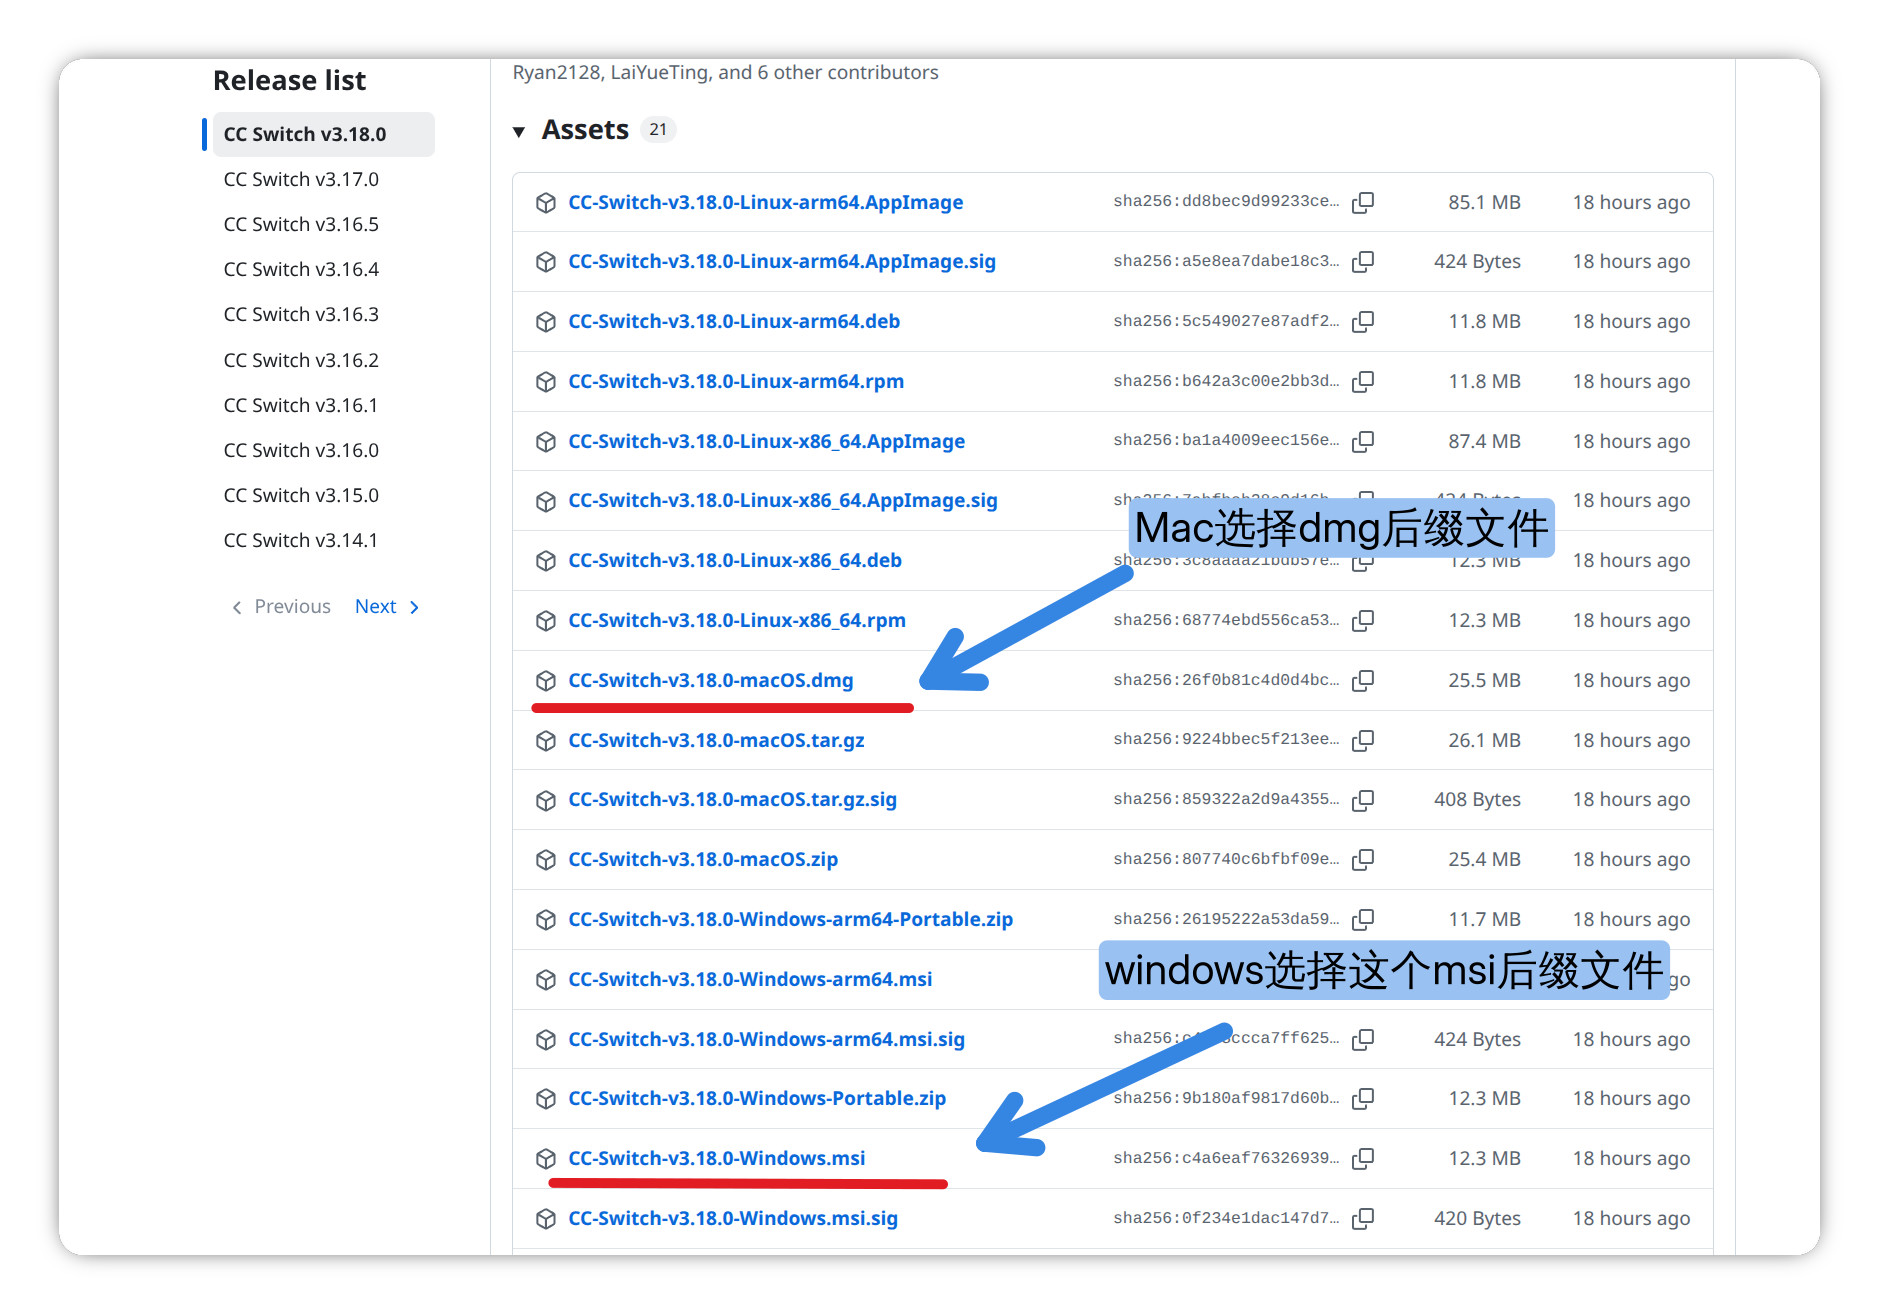This screenshot has height=1314, width=1879.
Task: Click the 408 Bytes size value
Action: [x=1477, y=799]
